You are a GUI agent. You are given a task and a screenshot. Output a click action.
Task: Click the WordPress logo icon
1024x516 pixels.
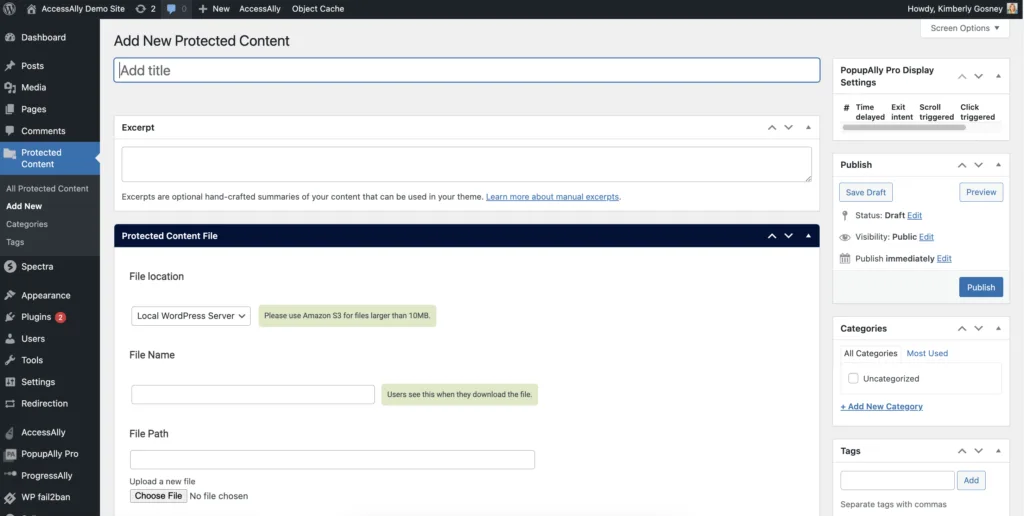click(9, 9)
